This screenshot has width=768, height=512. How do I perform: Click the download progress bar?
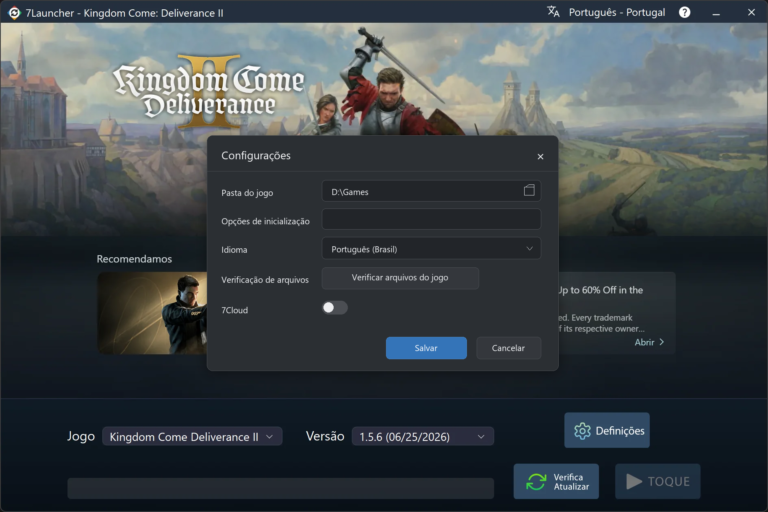pyautogui.click(x=281, y=488)
